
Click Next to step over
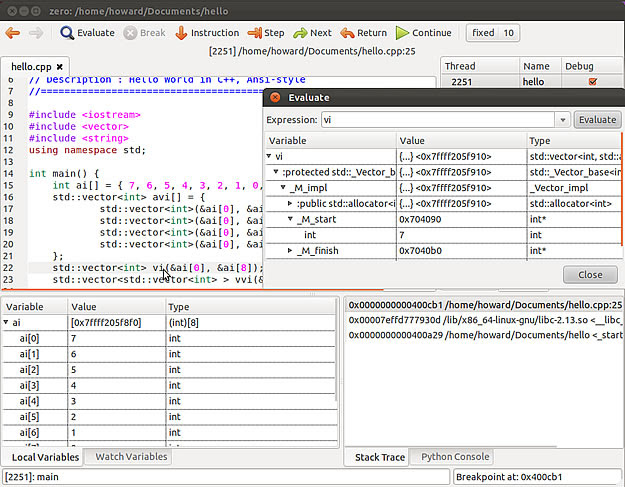coord(312,33)
